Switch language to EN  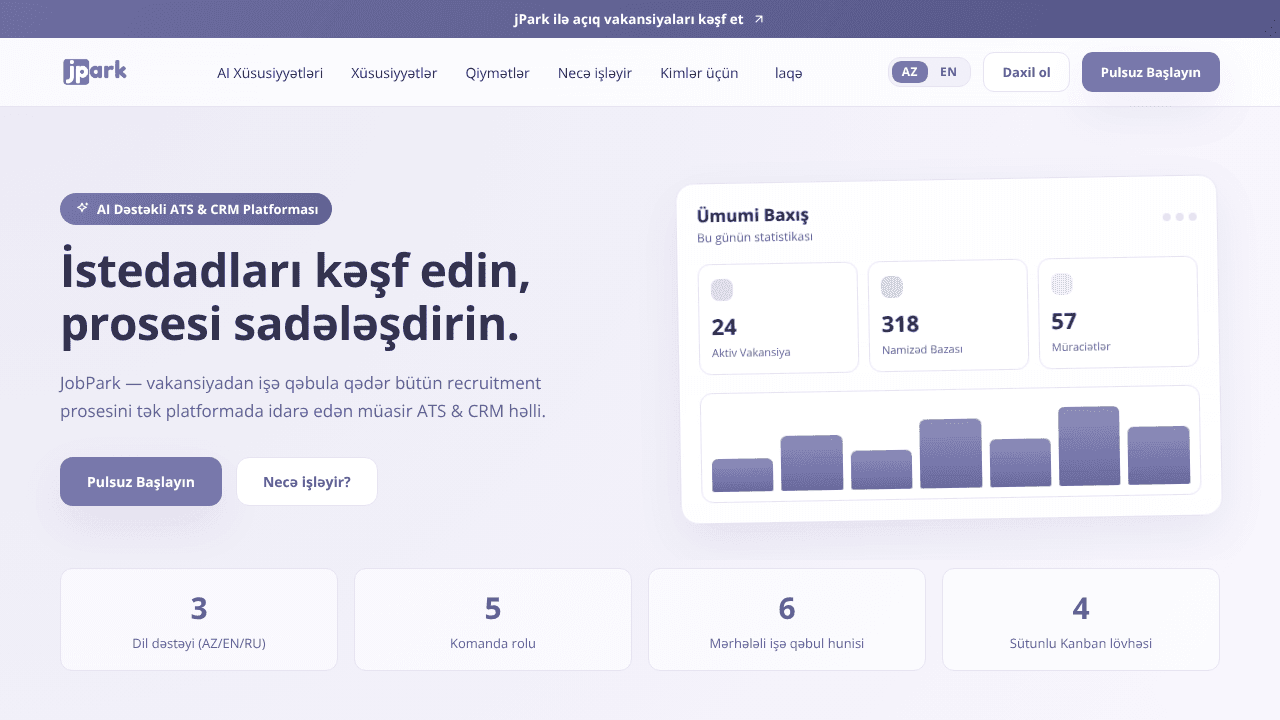click(x=948, y=72)
